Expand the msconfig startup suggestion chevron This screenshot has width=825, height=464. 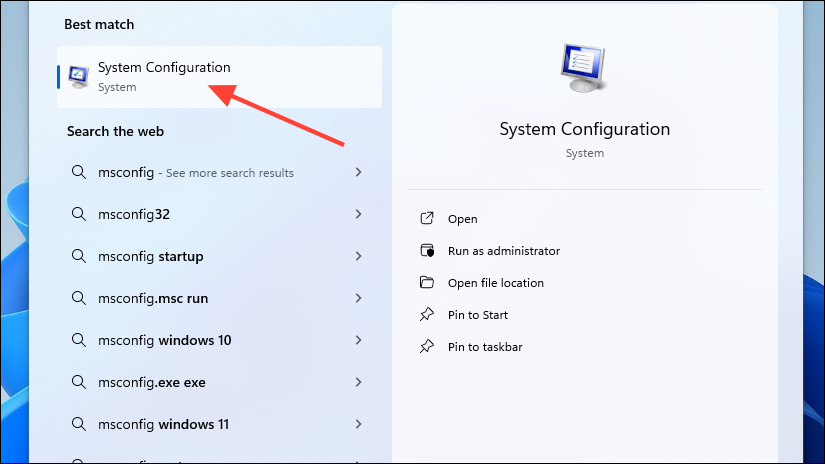(x=358, y=256)
